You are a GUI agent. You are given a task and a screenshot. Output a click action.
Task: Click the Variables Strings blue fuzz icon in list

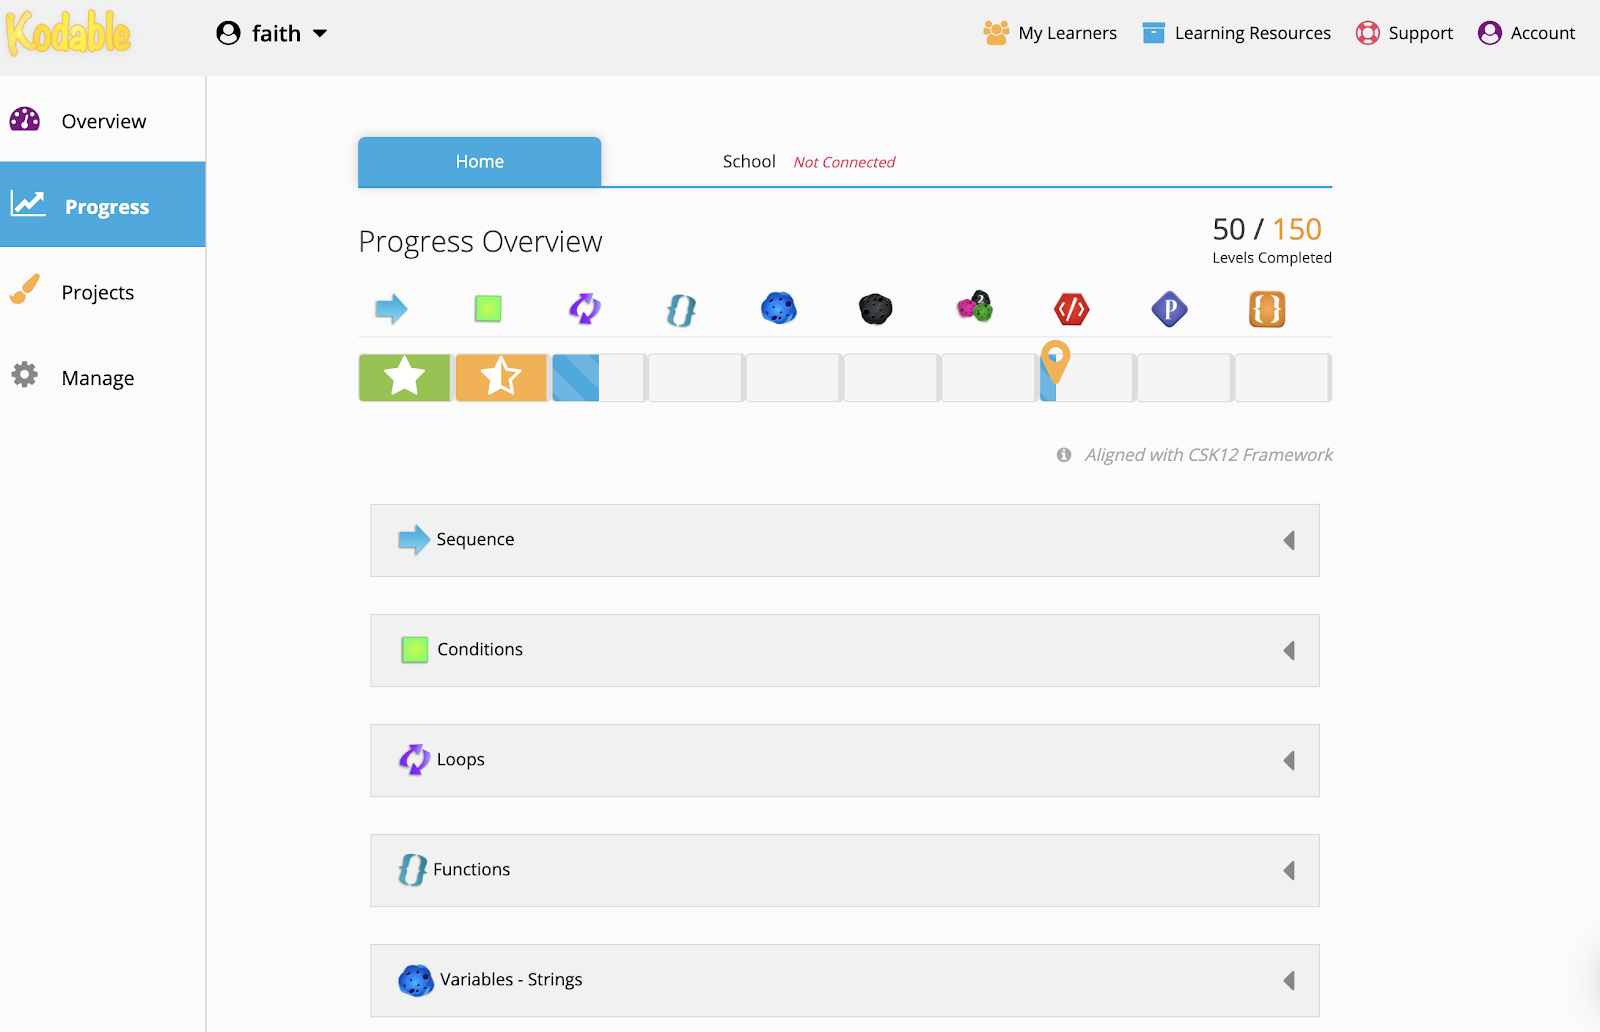tap(416, 980)
